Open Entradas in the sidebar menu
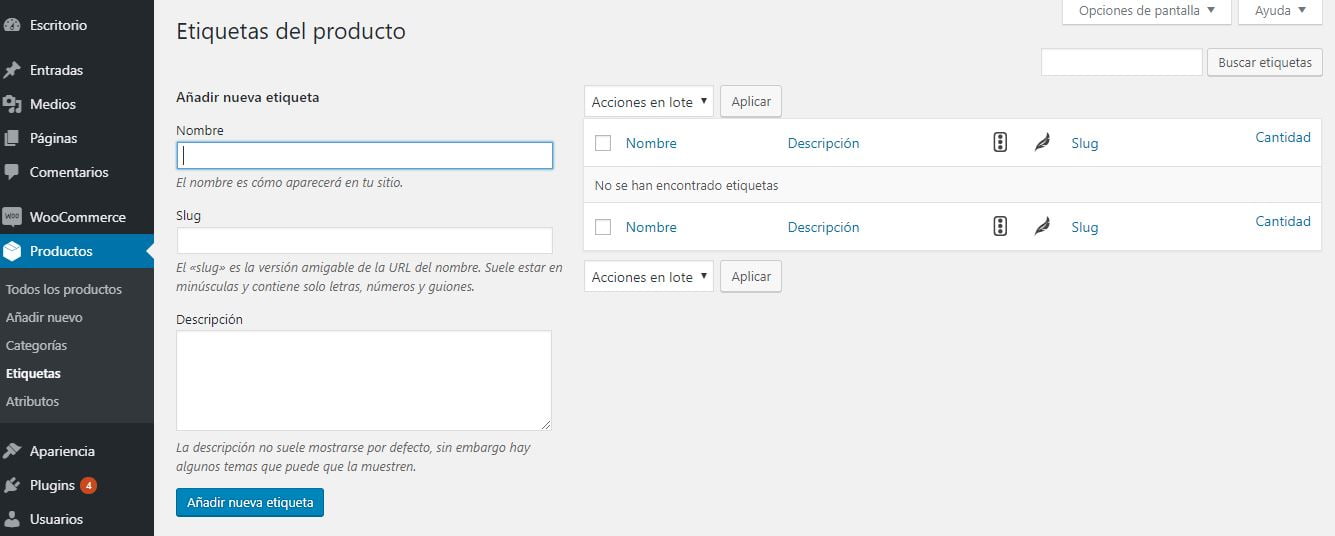The width and height of the screenshot is (1335, 536). [x=56, y=70]
